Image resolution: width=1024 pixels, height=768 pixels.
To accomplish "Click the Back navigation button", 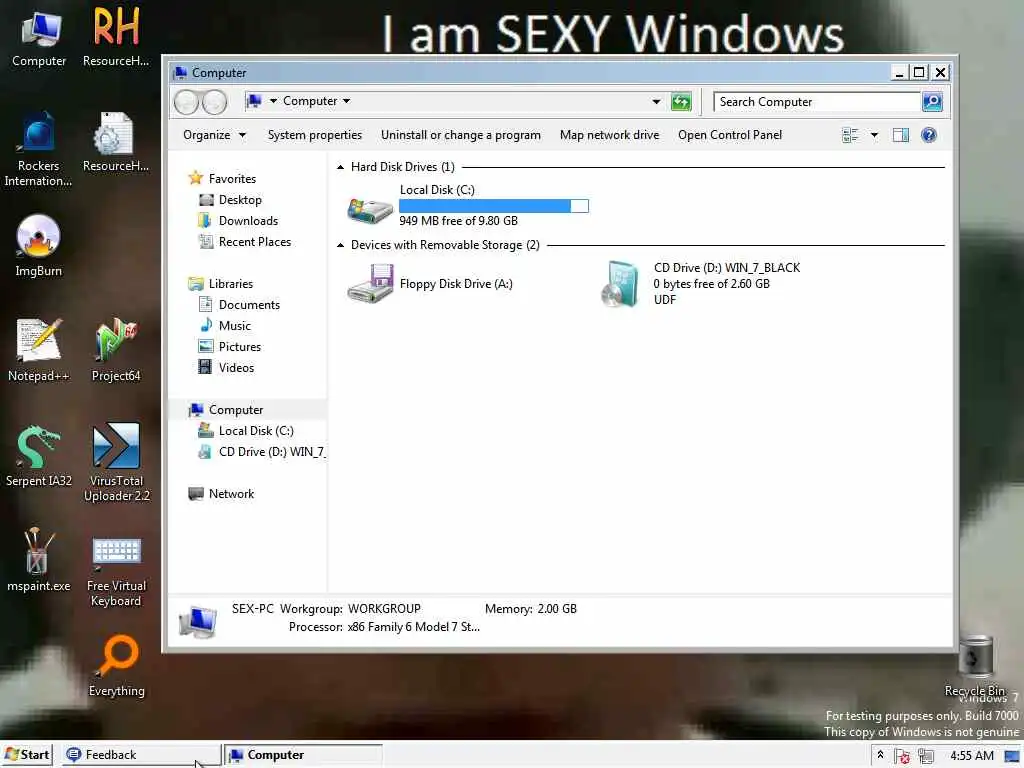I will (186, 102).
